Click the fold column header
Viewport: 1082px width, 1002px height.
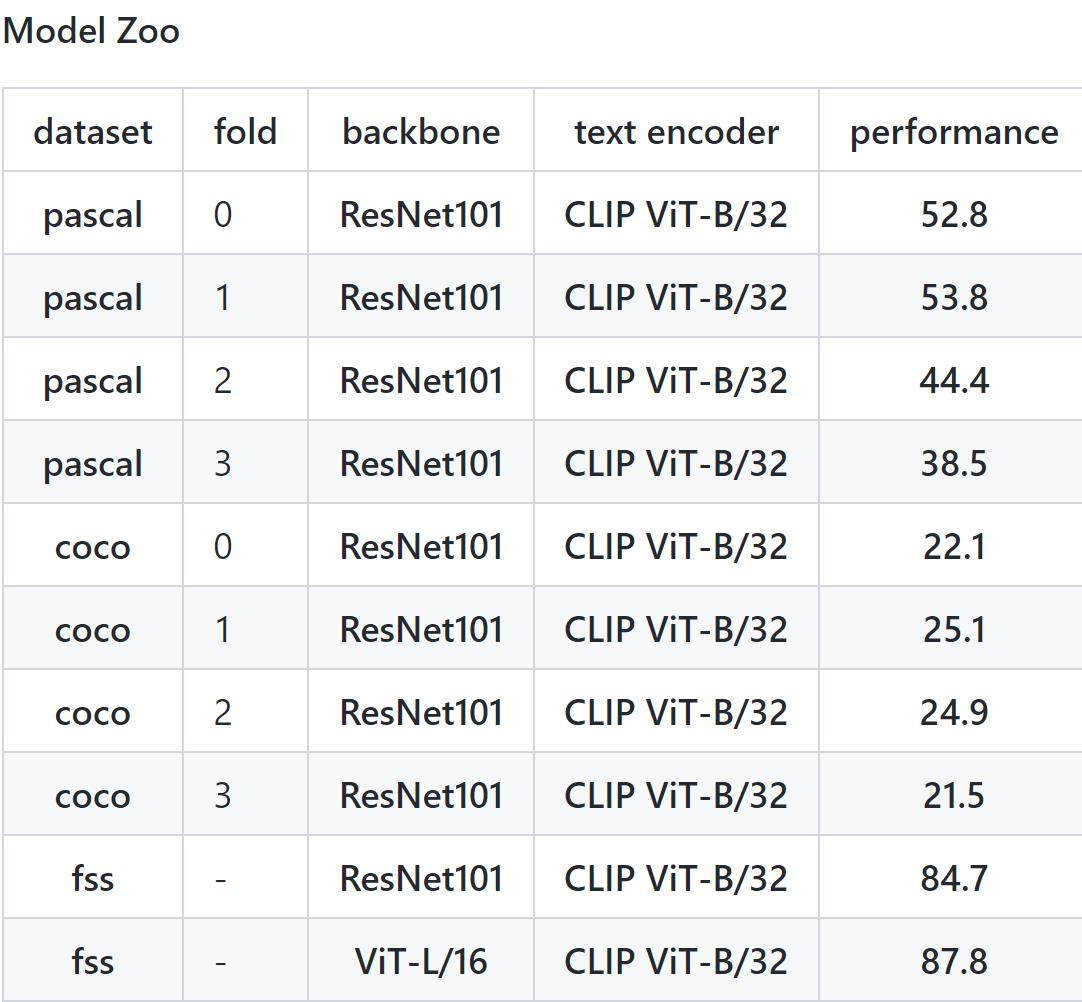point(245,132)
